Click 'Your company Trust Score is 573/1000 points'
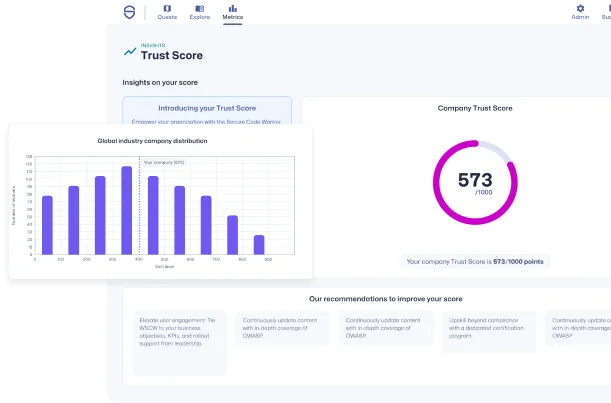 [x=475, y=262]
